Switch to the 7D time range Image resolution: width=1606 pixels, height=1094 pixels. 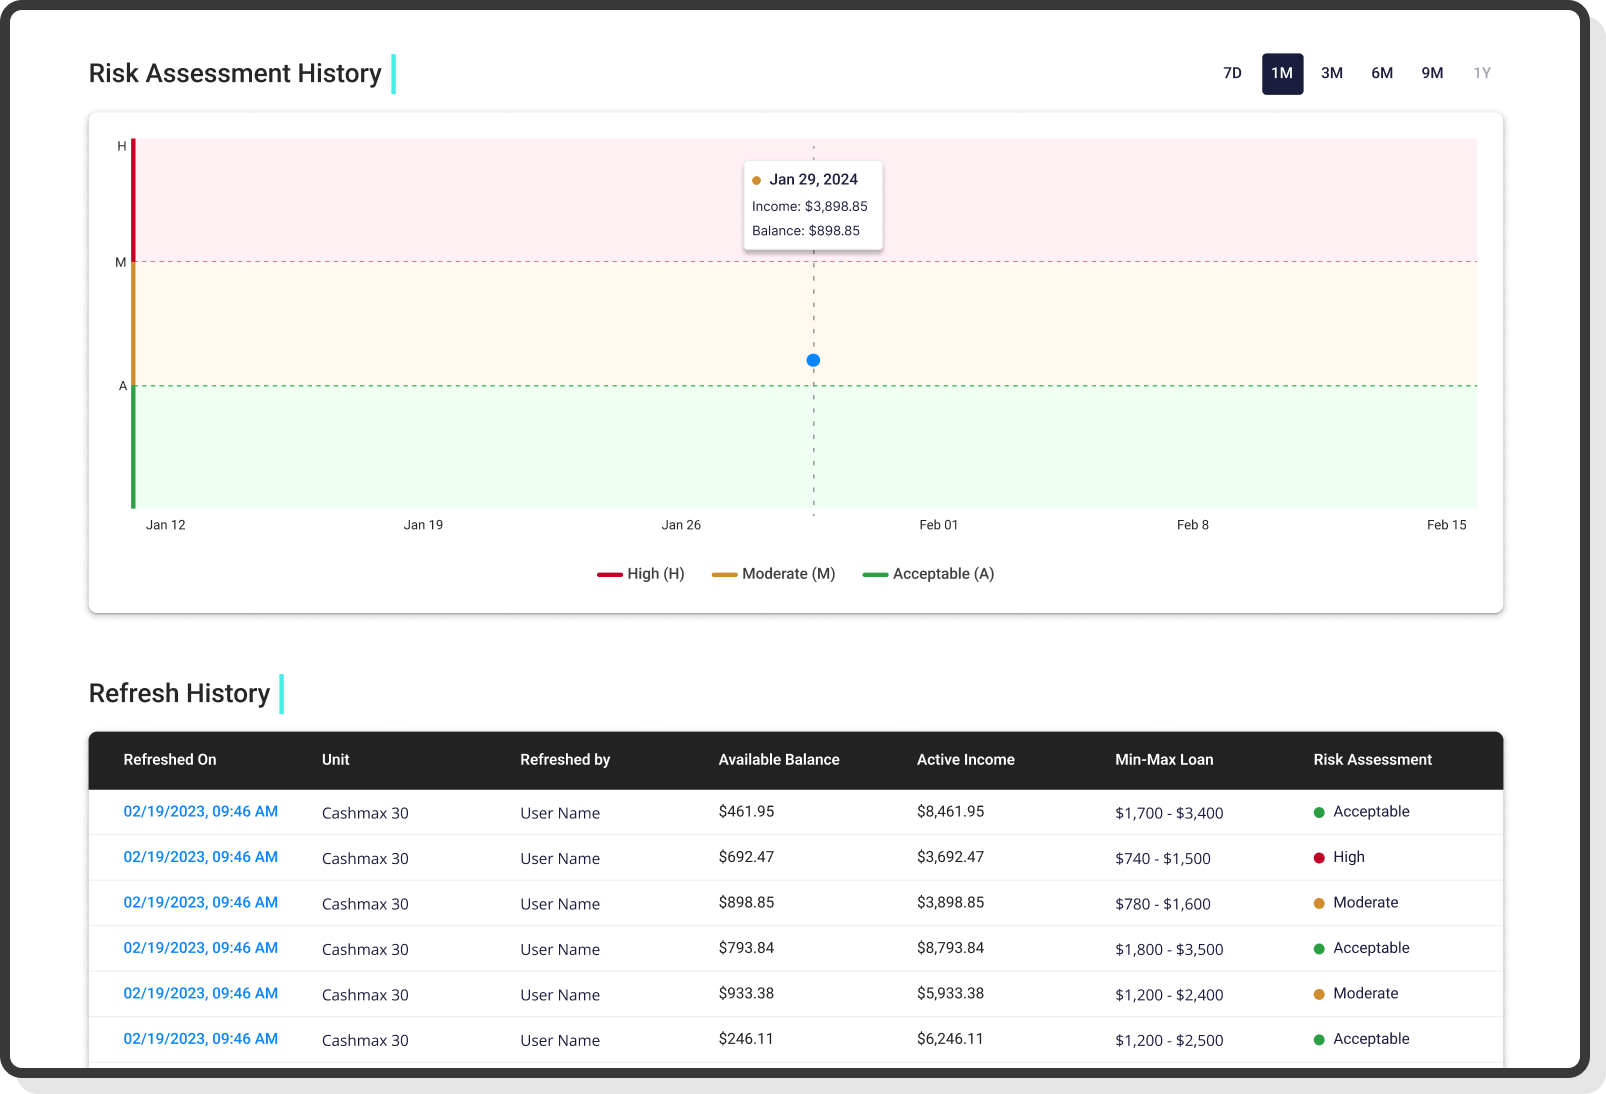point(1232,73)
